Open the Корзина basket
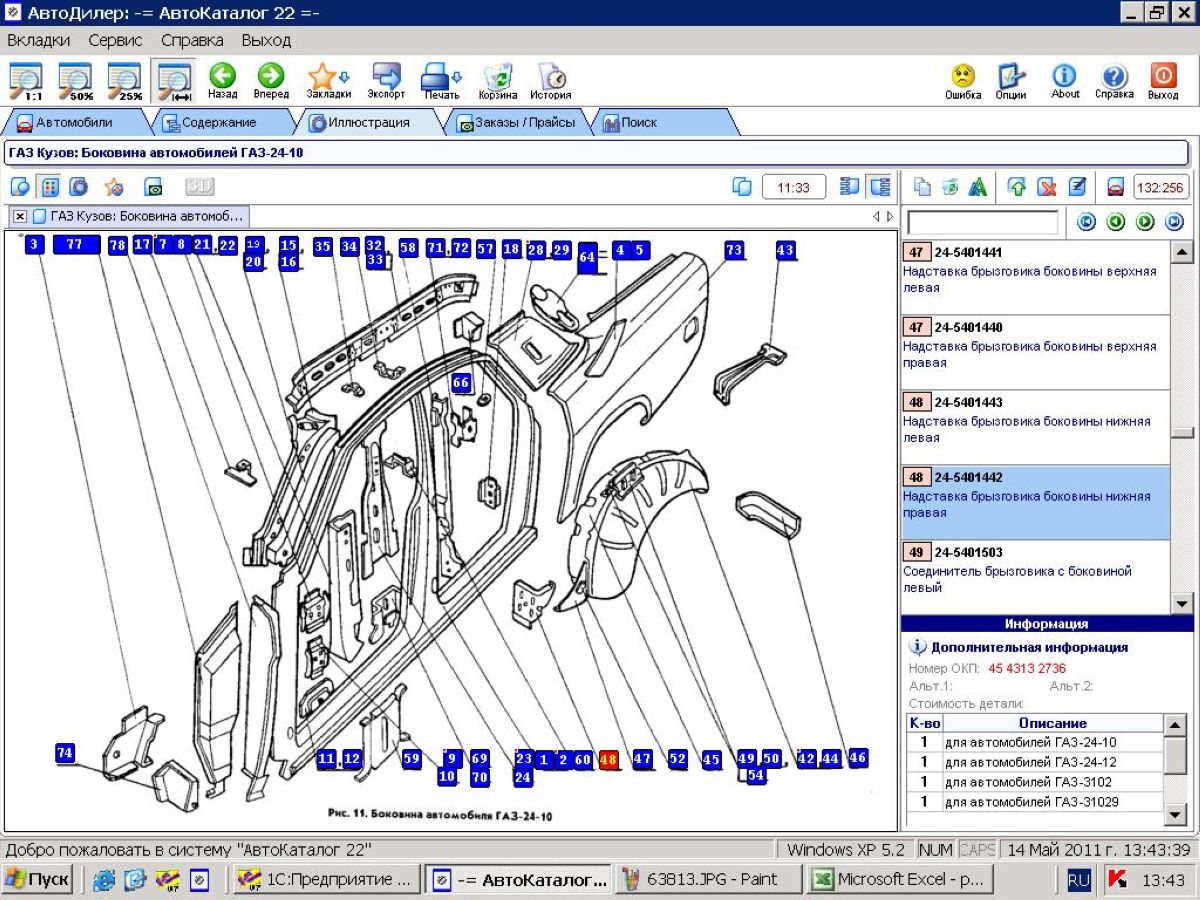The image size is (1200, 900). 498,81
